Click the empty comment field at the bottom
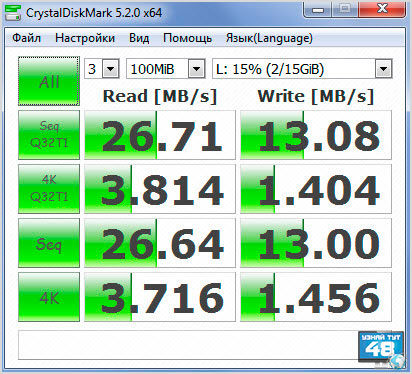Image resolution: width=412 pixels, height=374 pixels. pyautogui.click(x=188, y=345)
